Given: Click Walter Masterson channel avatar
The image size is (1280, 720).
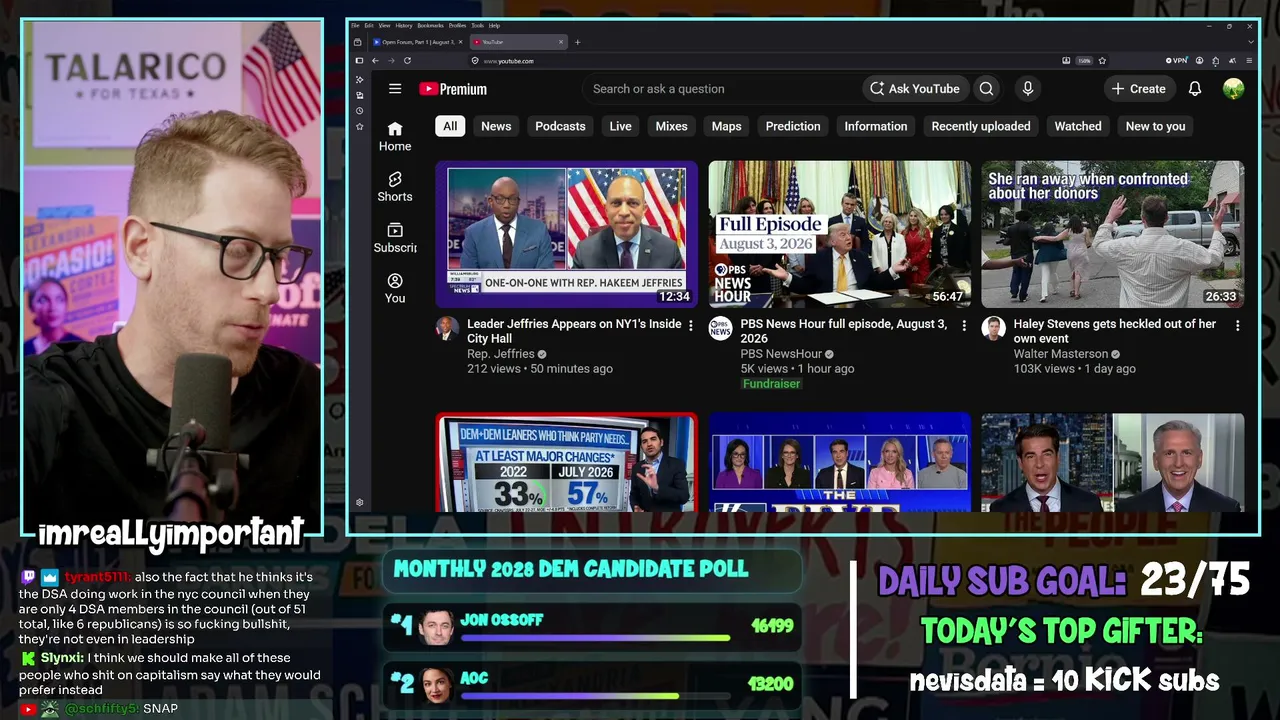Looking at the screenshot, I should tap(994, 328).
